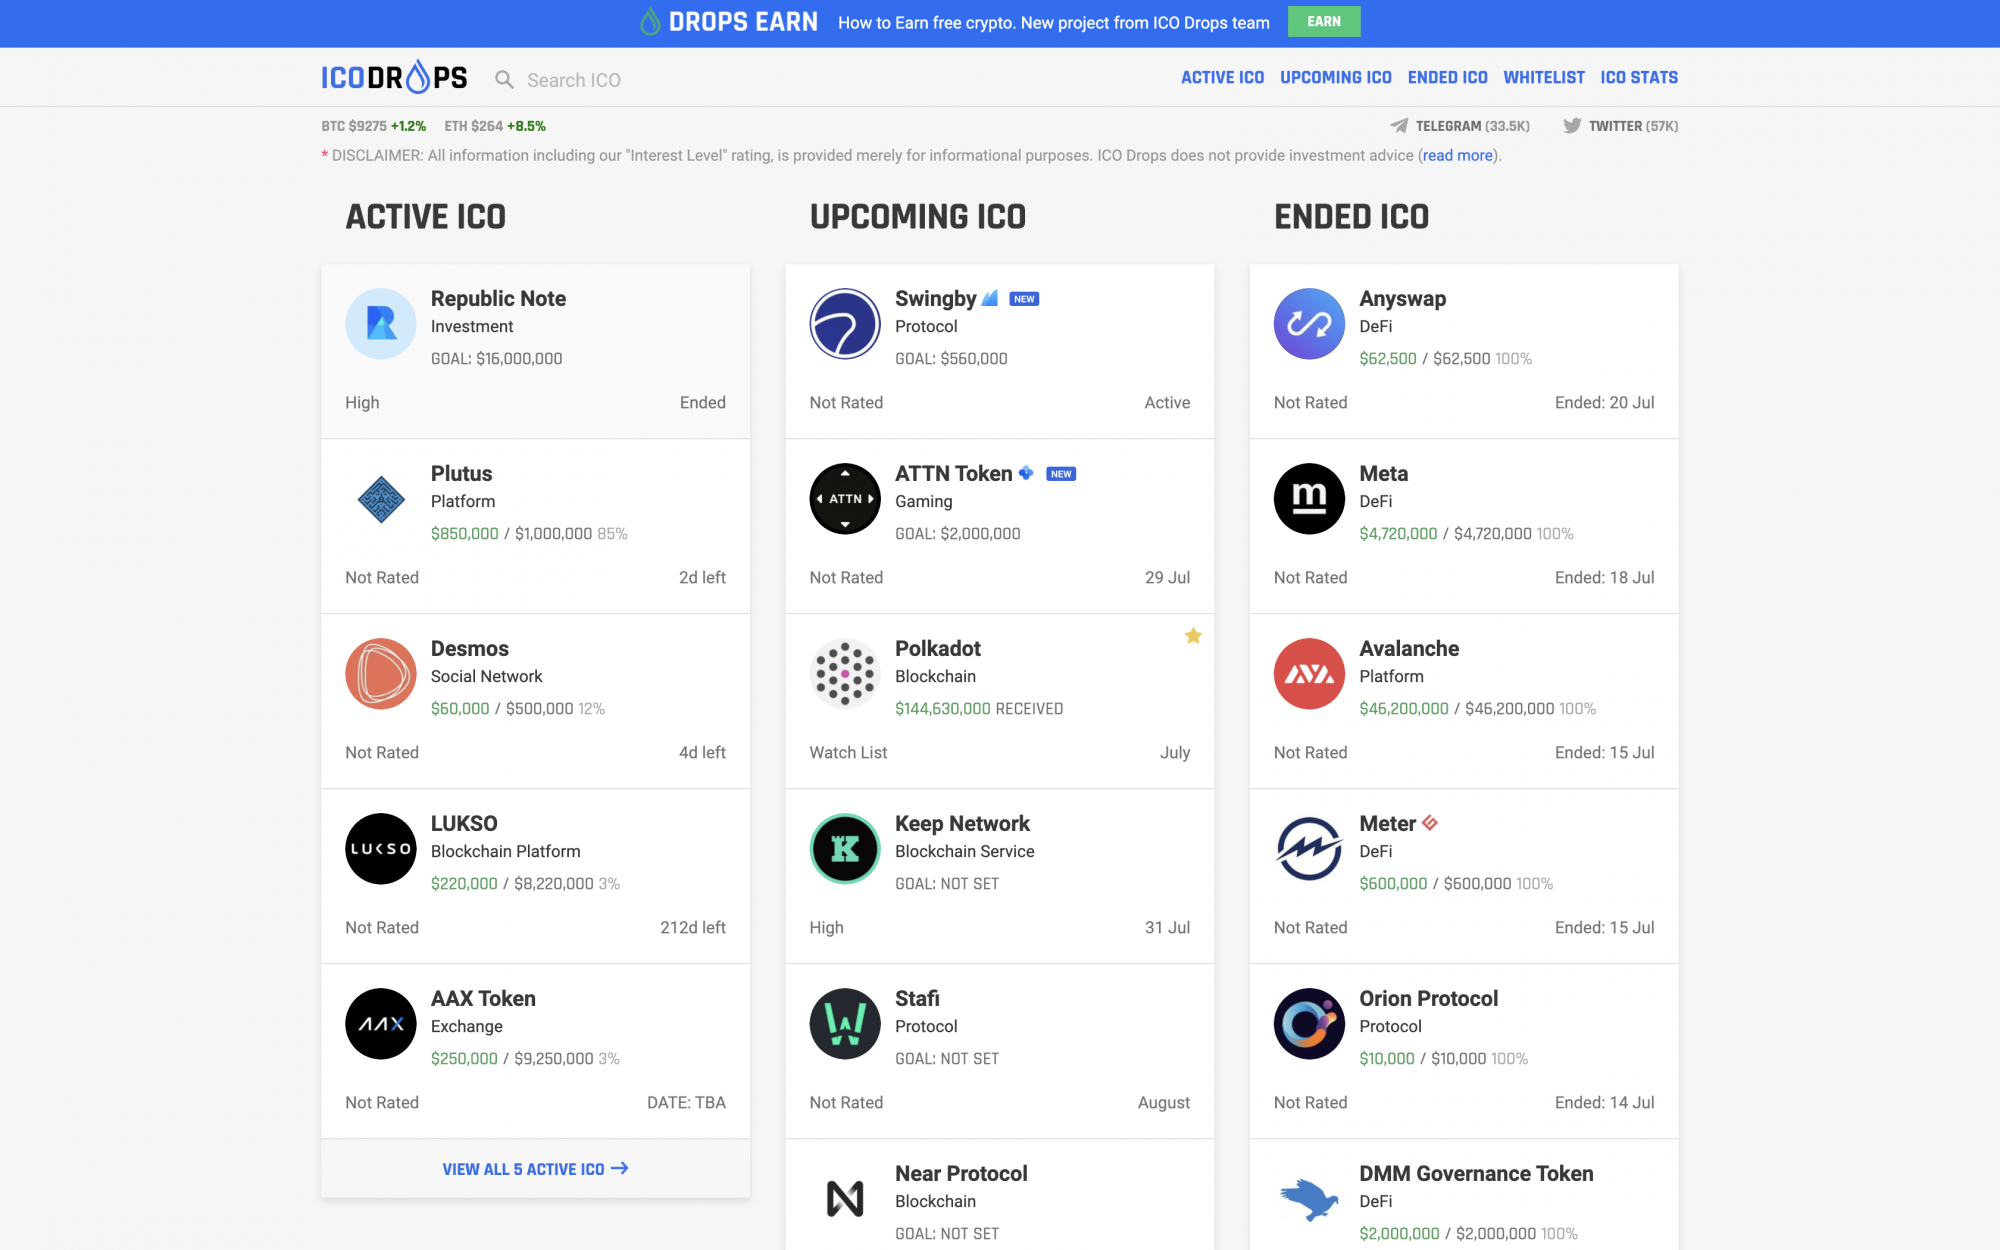Open the Near Protocol project title
This screenshot has height=1250, width=2000.
(961, 1173)
